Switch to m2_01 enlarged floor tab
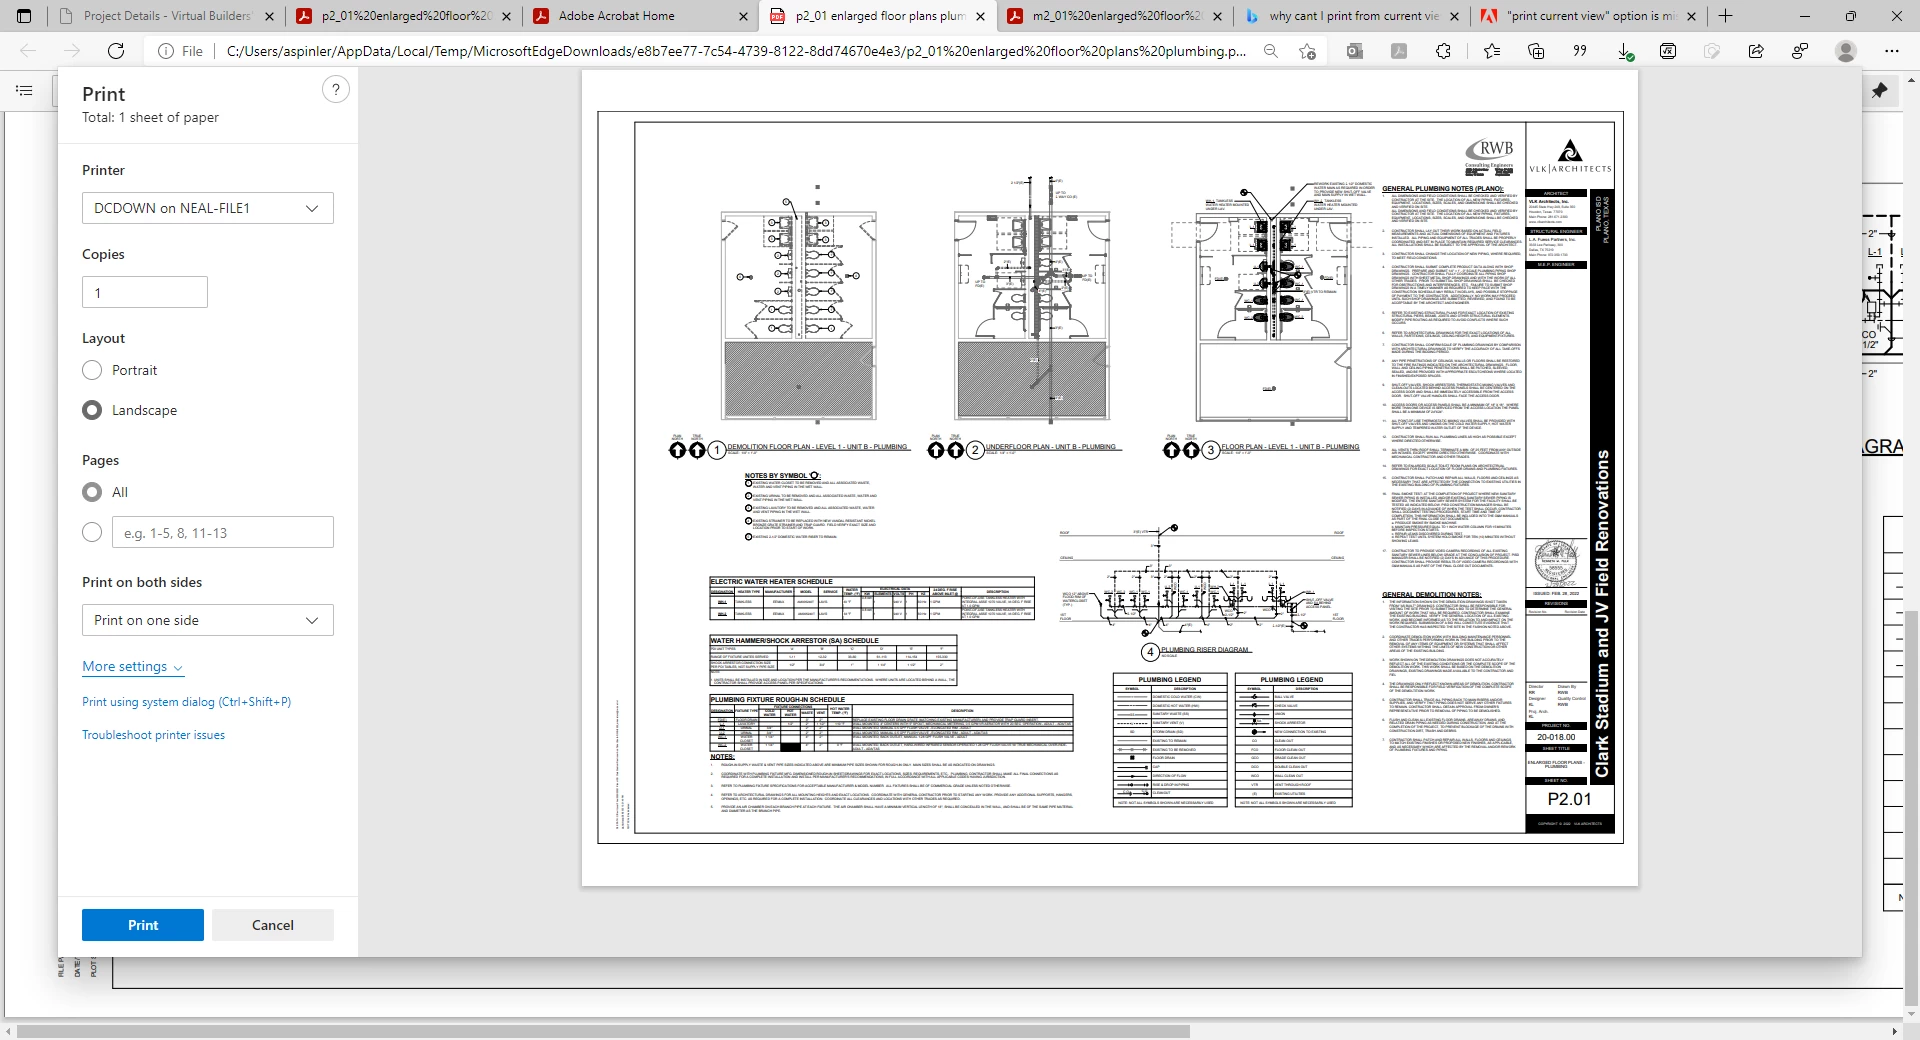1920x1040 pixels. coord(1115,16)
